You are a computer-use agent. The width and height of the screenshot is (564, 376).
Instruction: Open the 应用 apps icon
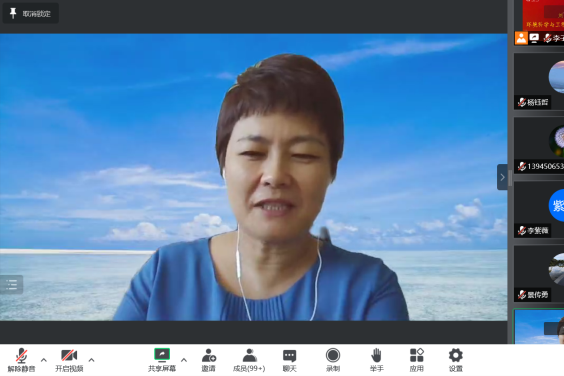click(x=417, y=359)
